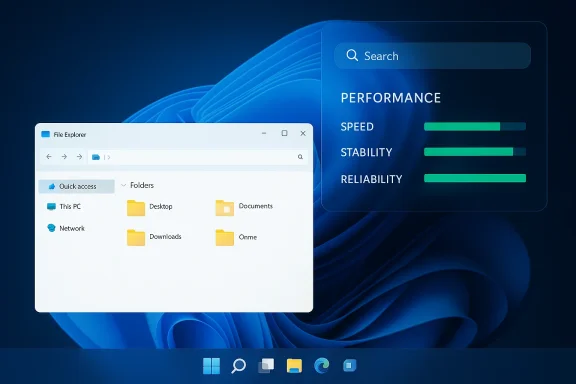Select Quick access in sidebar
576x384 pixels.
pyautogui.click(x=76, y=186)
